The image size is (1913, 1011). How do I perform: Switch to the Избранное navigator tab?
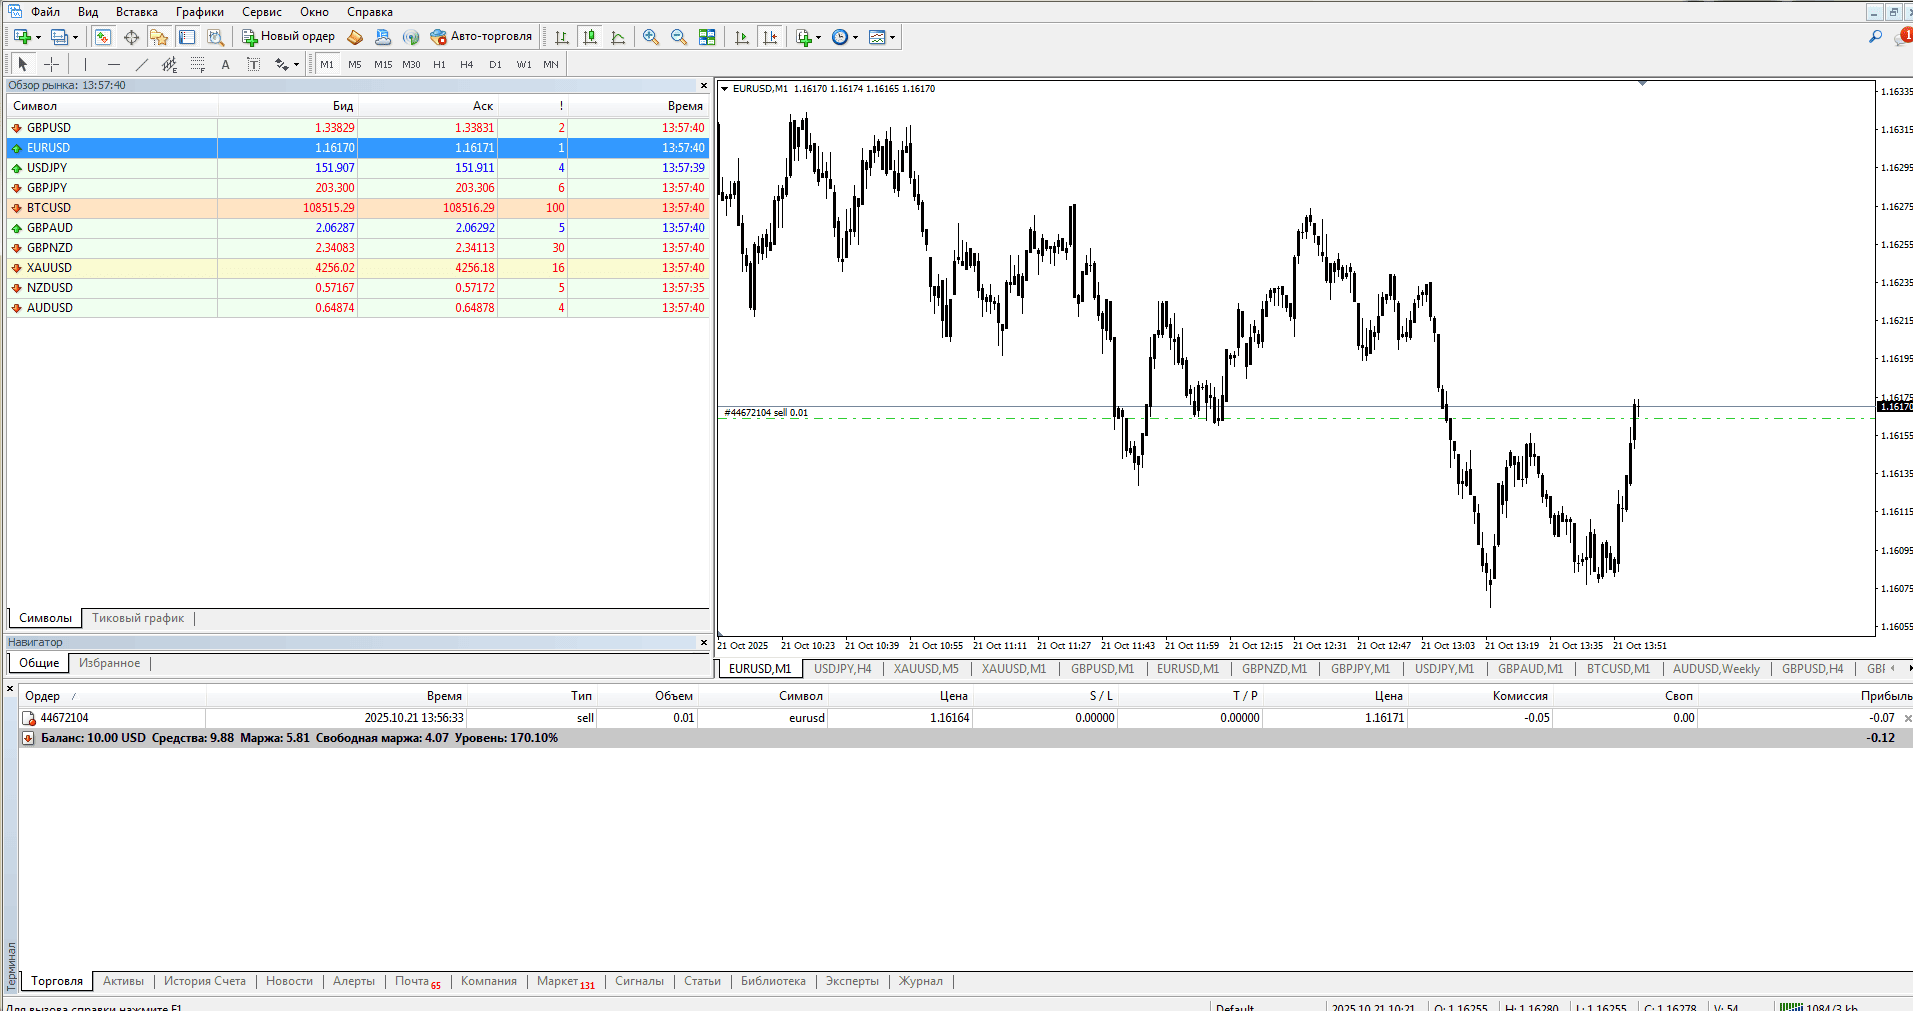coord(110,663)
